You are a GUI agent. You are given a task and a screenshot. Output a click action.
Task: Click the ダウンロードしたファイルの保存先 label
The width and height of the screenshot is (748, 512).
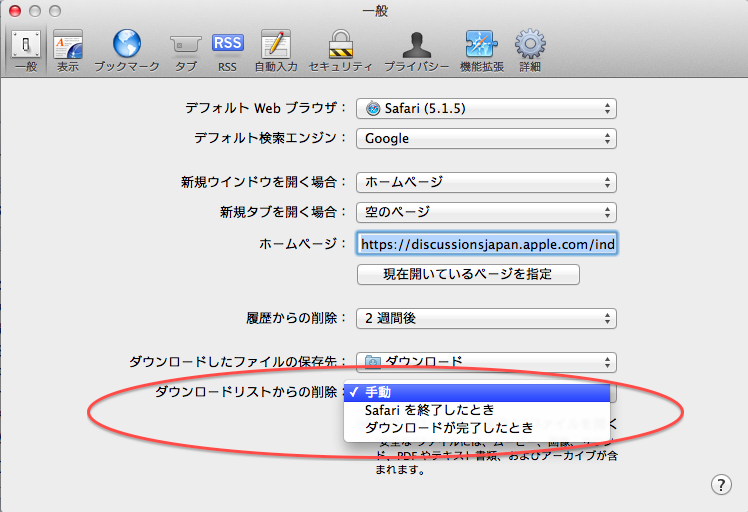pyautogui.click(x=237, y=362)
